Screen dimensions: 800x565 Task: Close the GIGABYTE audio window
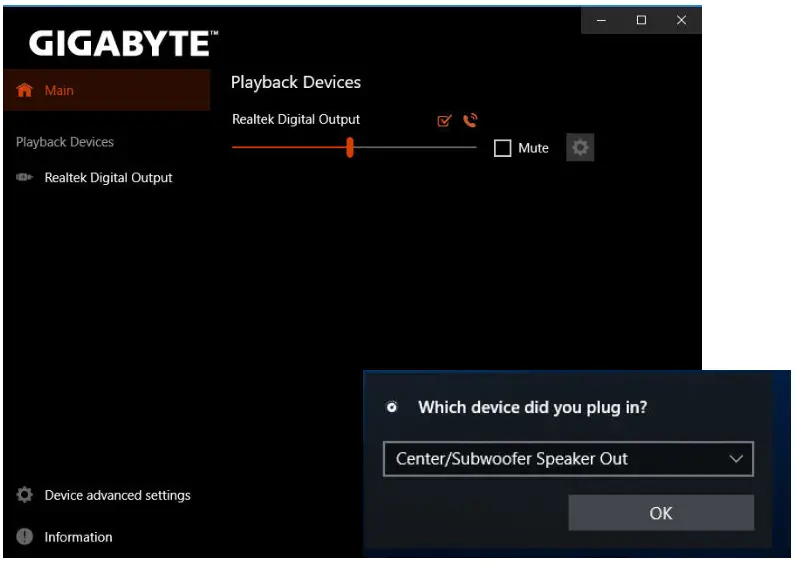tap(682, 20)
